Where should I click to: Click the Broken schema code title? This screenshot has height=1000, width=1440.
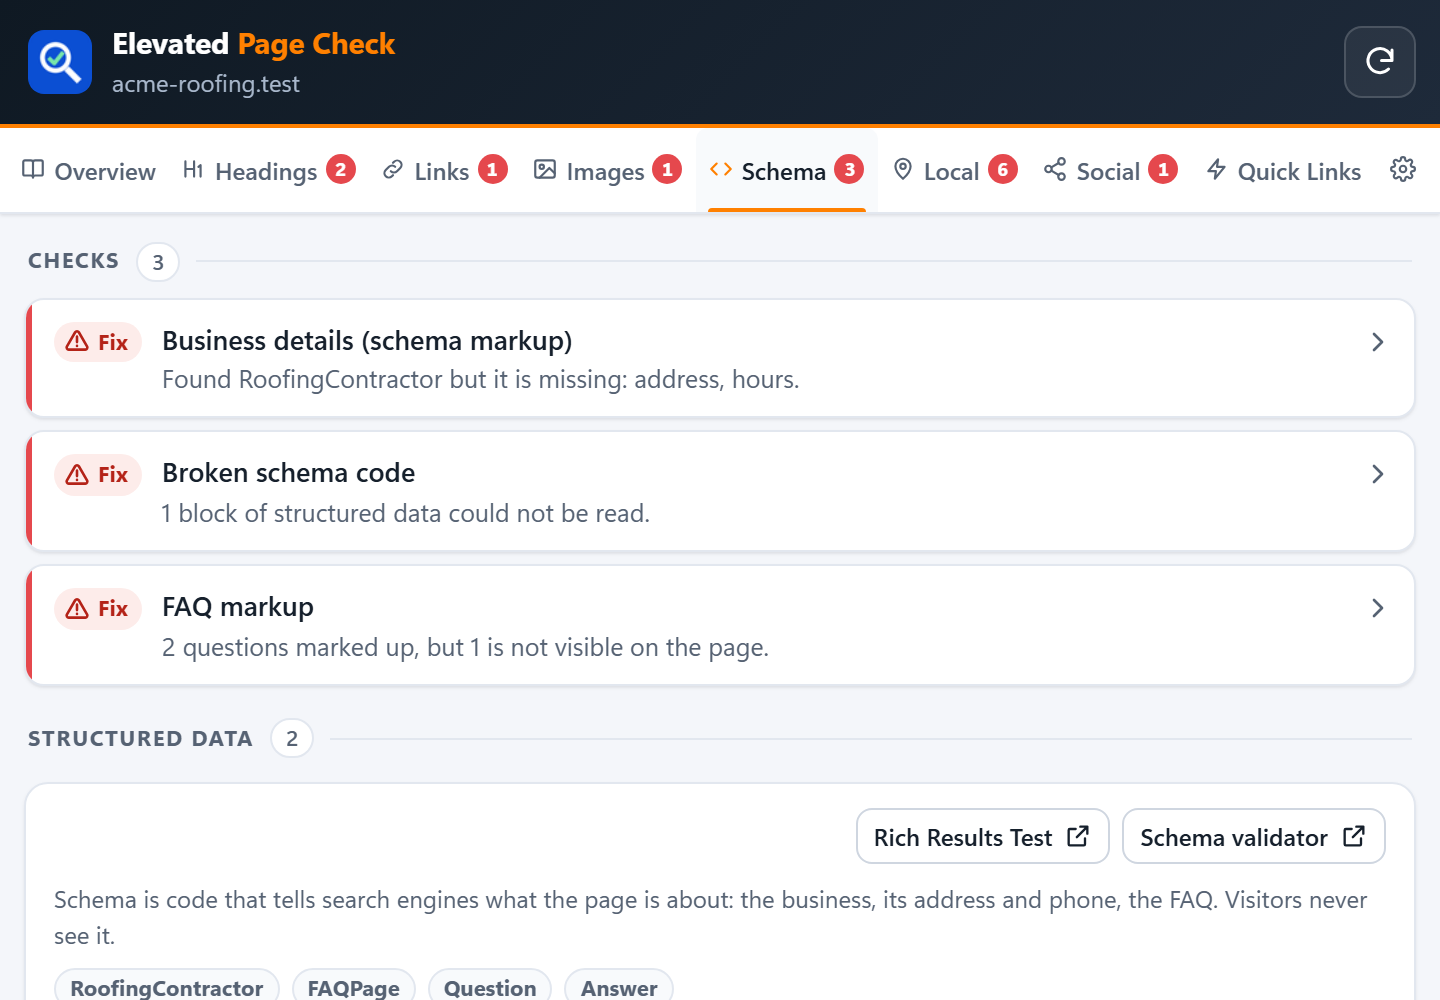pyautogui.click(x=288, y=473)
